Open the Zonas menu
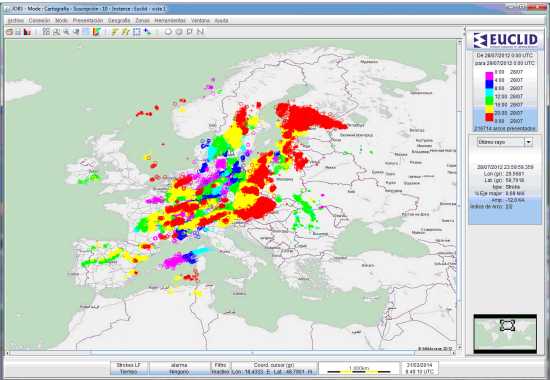Image resolution: width=550 pixels, height=380 pixels. [142, 21]
